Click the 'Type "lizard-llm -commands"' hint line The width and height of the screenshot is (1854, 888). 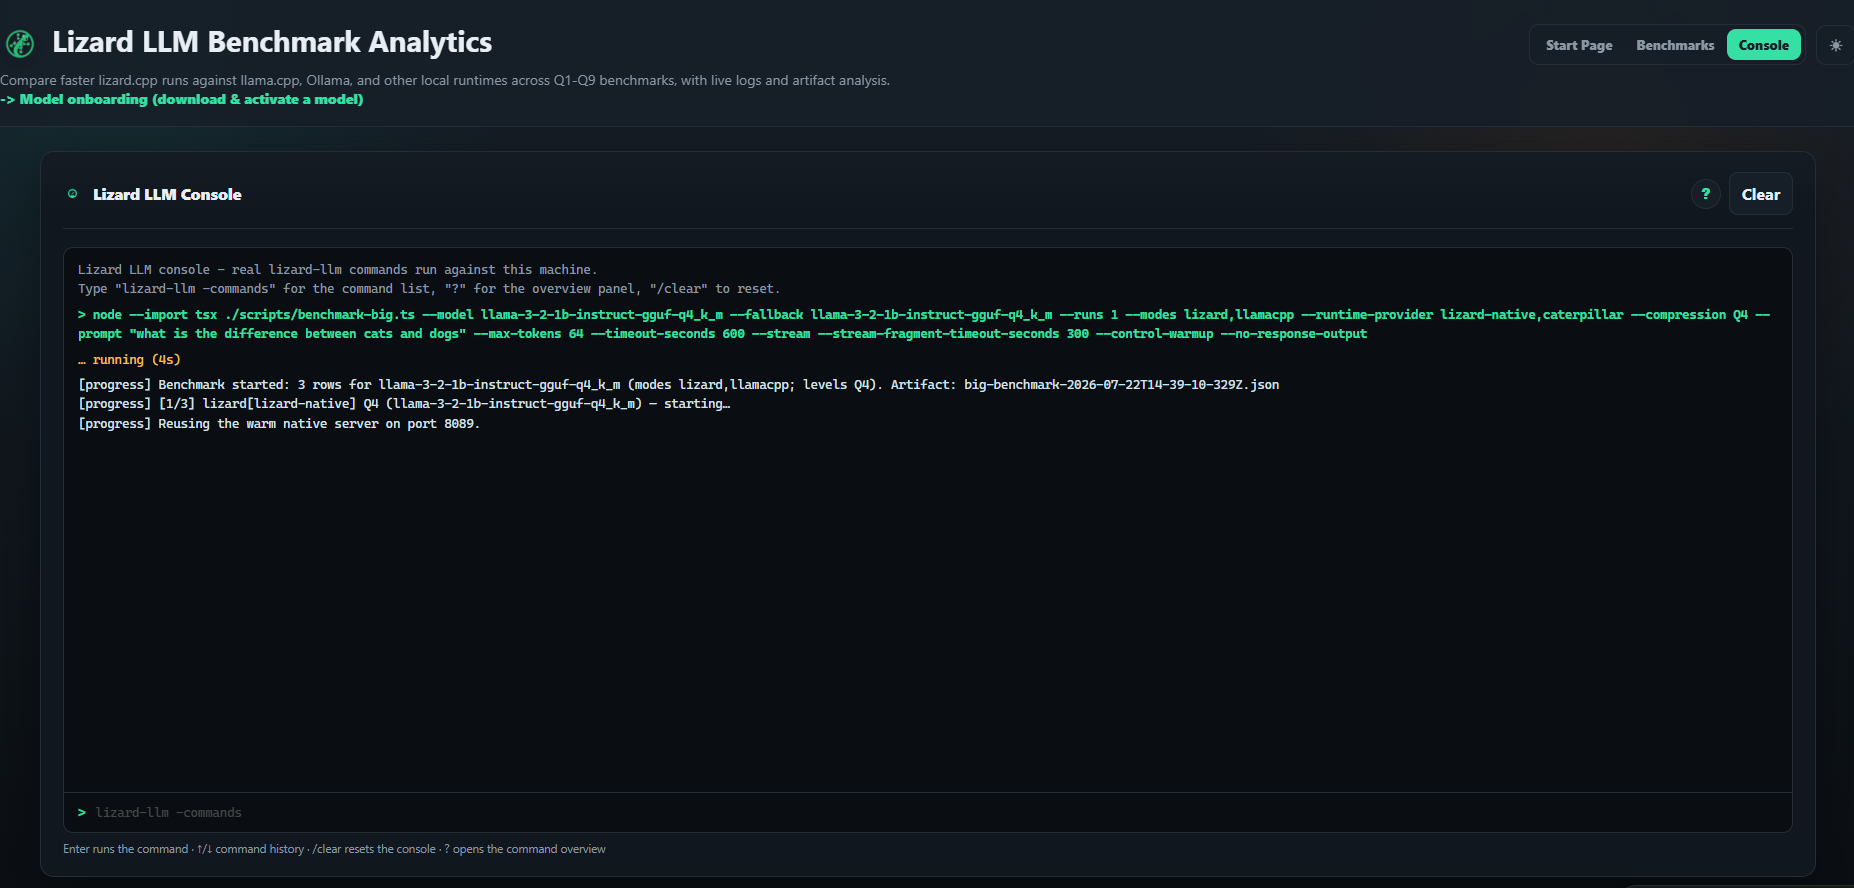pyautogui.click(x=429, y=289)
